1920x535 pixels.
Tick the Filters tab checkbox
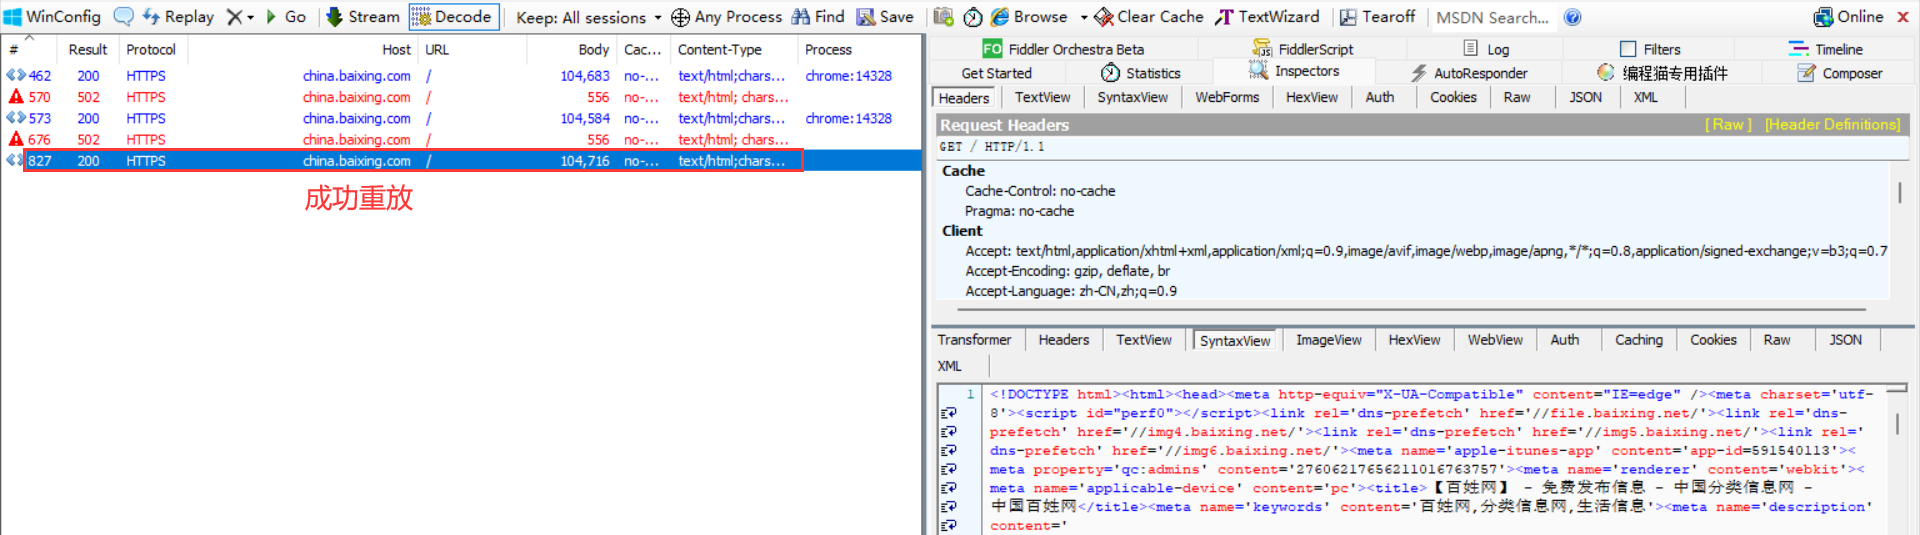point(1628,49)
